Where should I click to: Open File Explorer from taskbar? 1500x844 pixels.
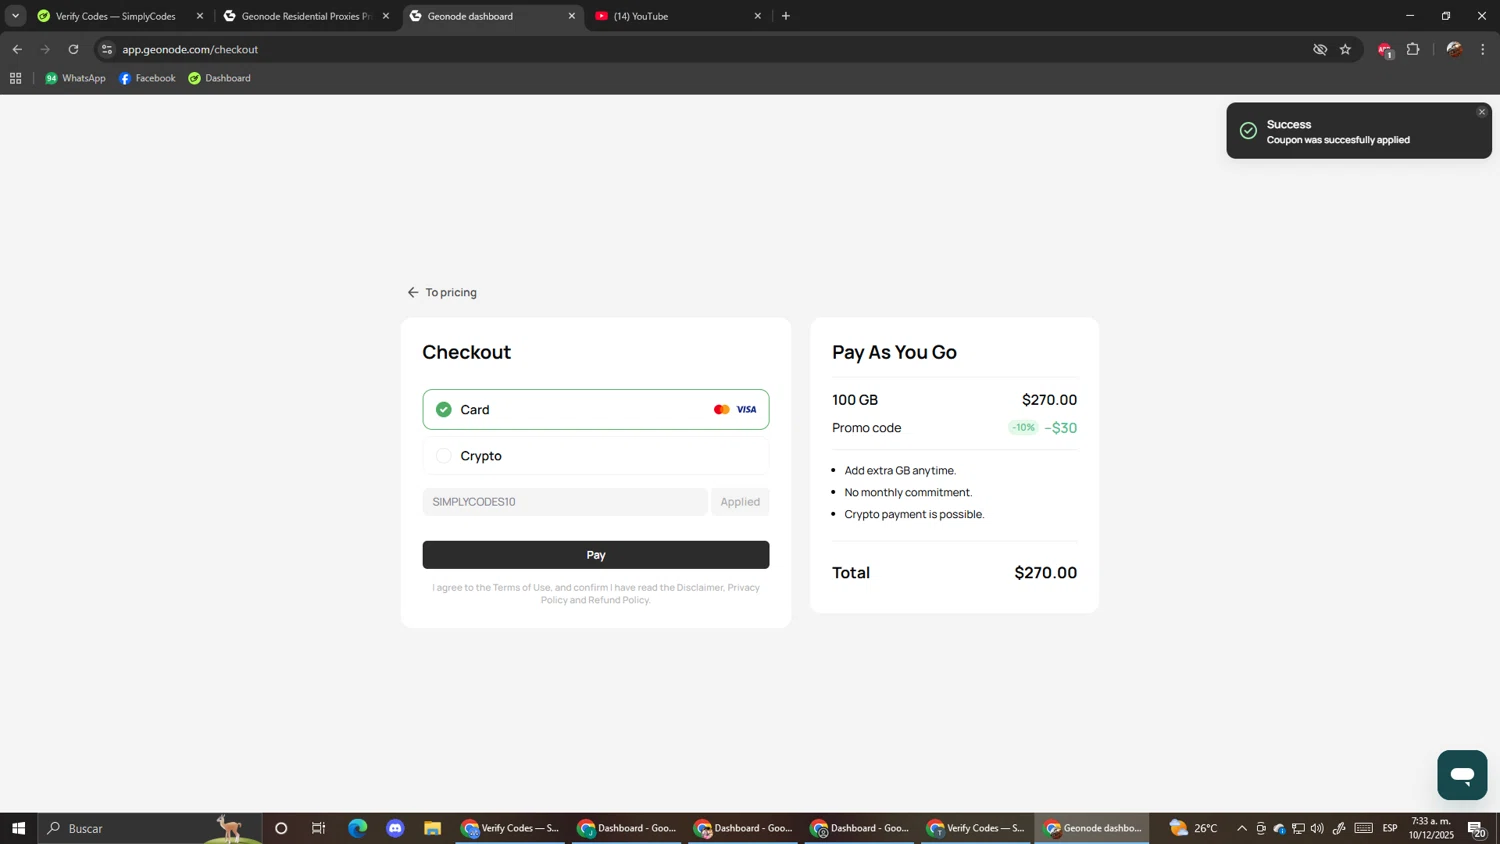click(432, 828)
